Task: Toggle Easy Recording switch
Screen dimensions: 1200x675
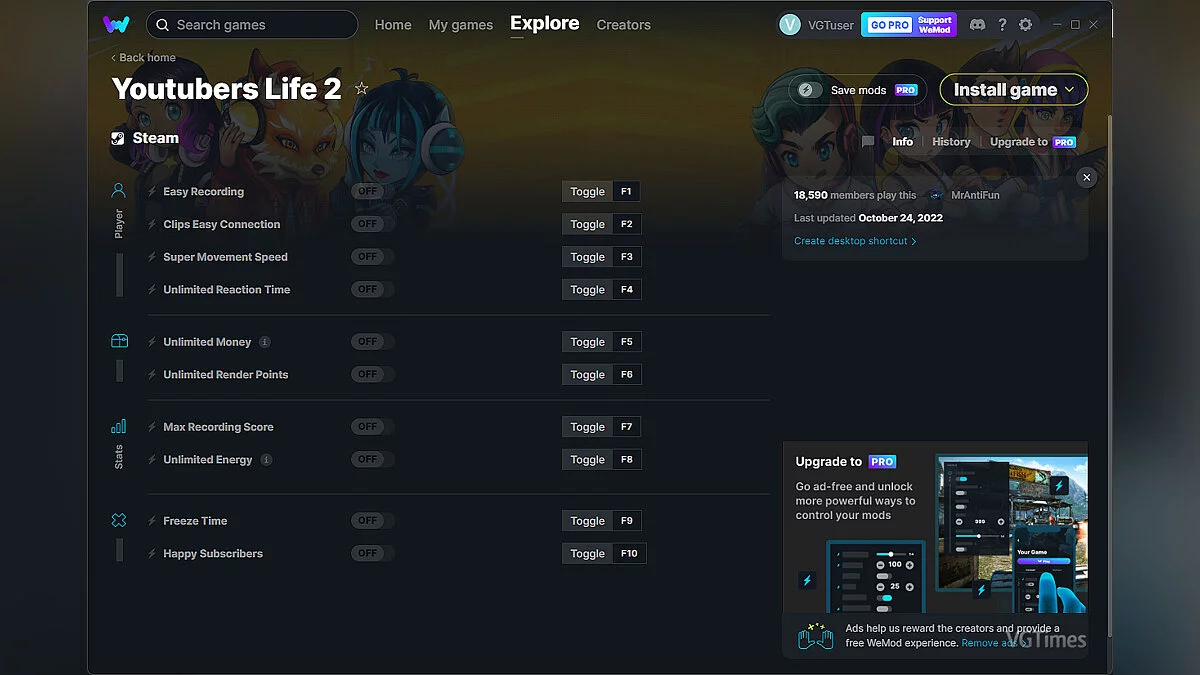Action: [x=372, y=192]
